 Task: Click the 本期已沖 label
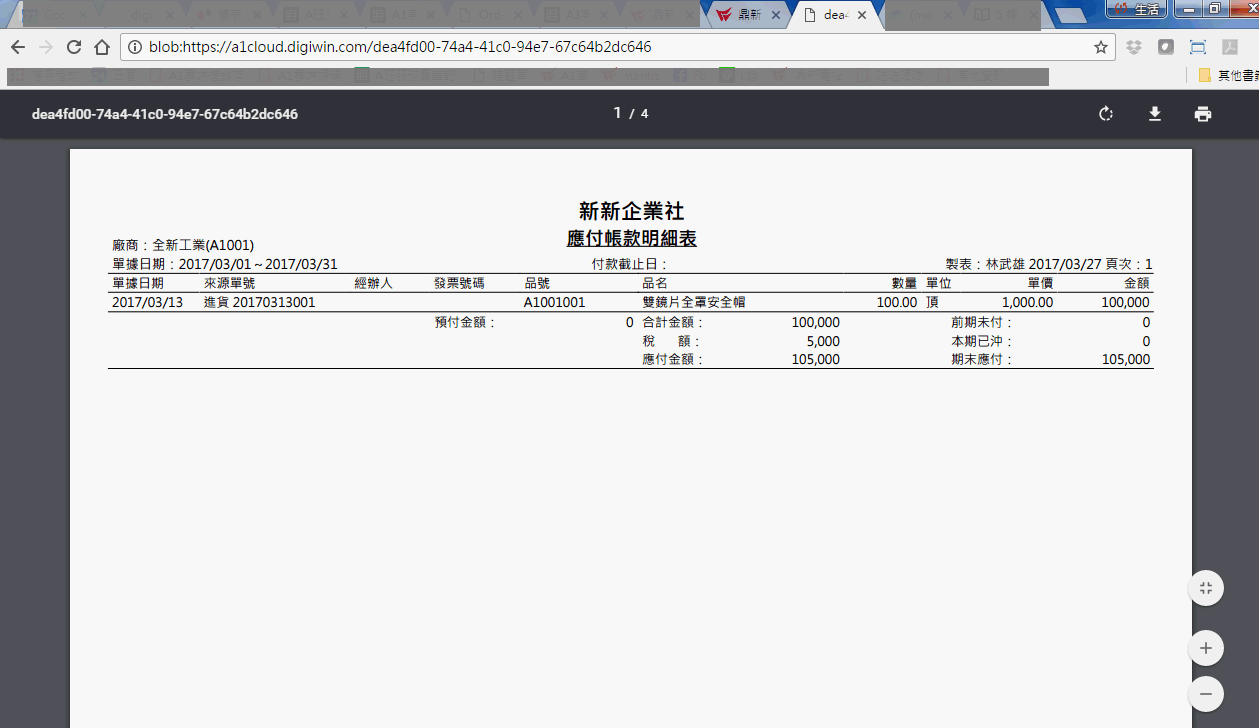pyautogui.click(x=982, y=342)
